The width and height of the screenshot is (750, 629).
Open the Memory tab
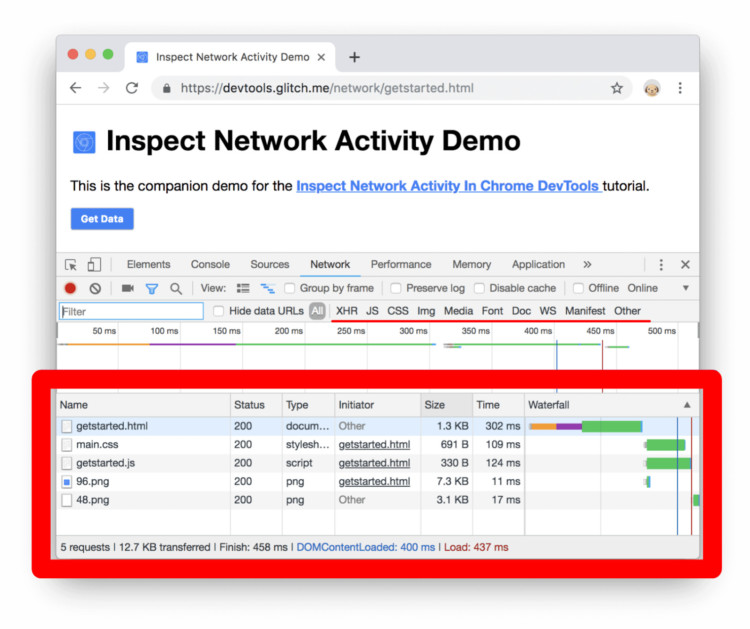(472, 265)
